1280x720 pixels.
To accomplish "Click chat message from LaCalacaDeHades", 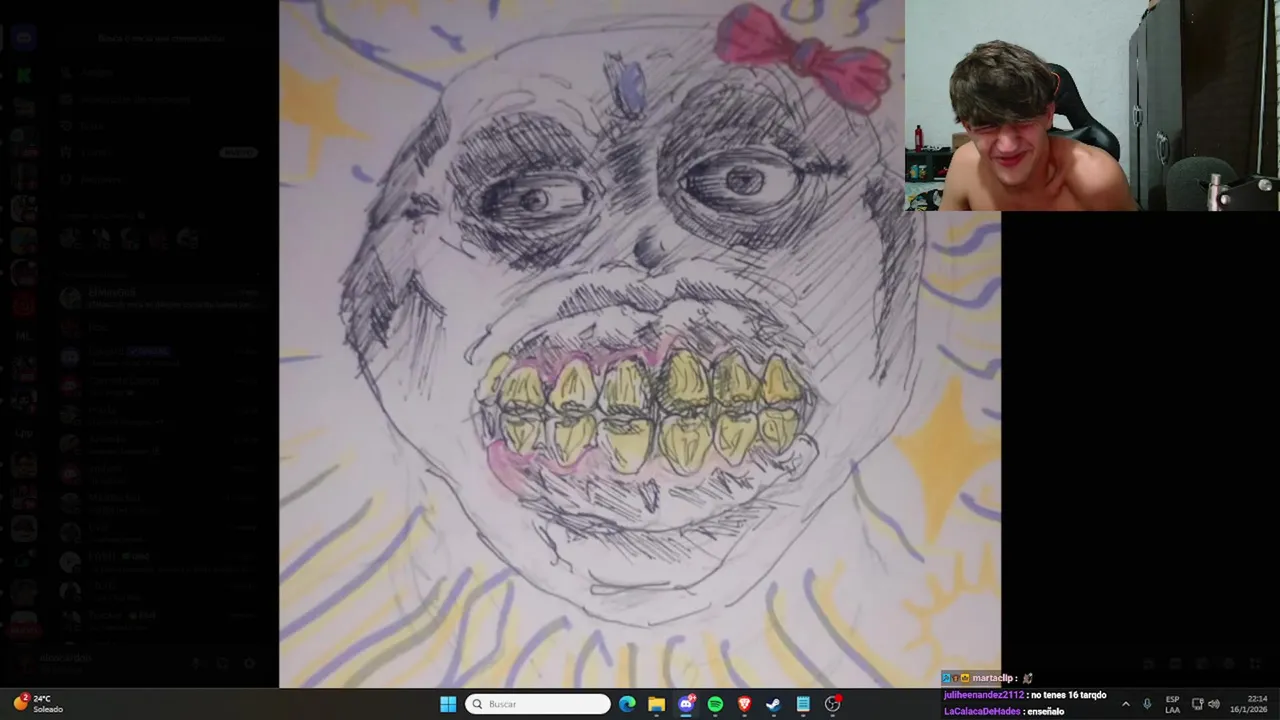I will click(1004, 711).
